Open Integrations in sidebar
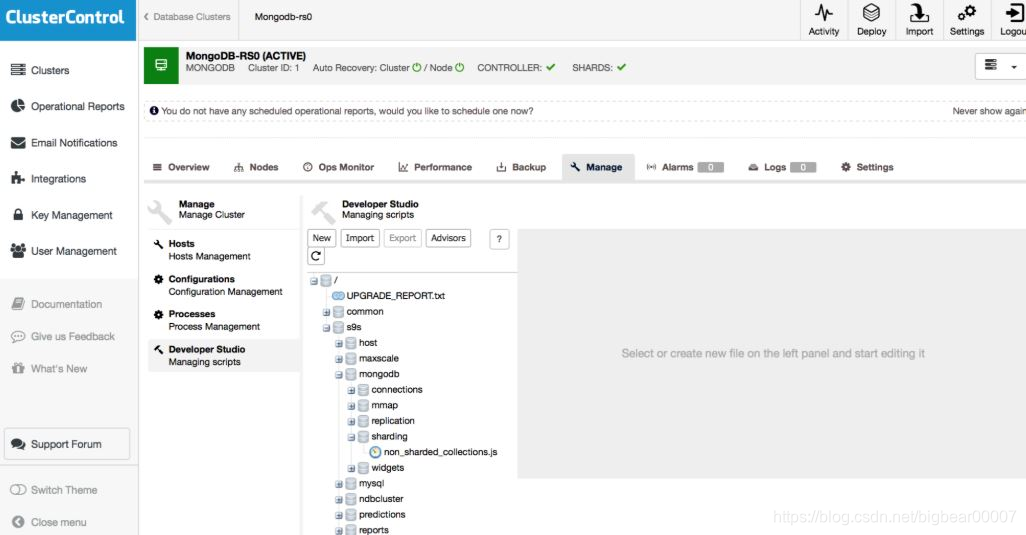 48,179
